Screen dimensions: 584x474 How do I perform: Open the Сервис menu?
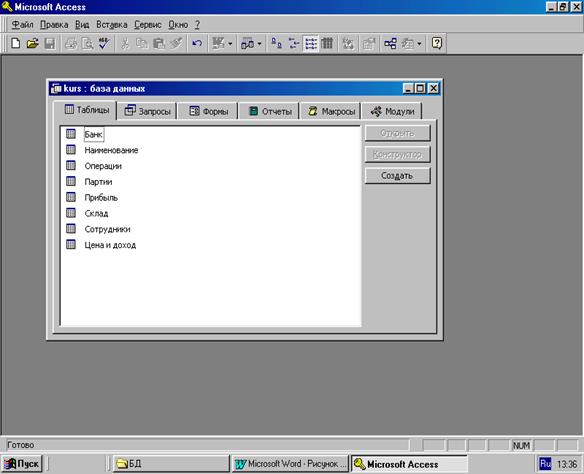(x=148, y=25)
